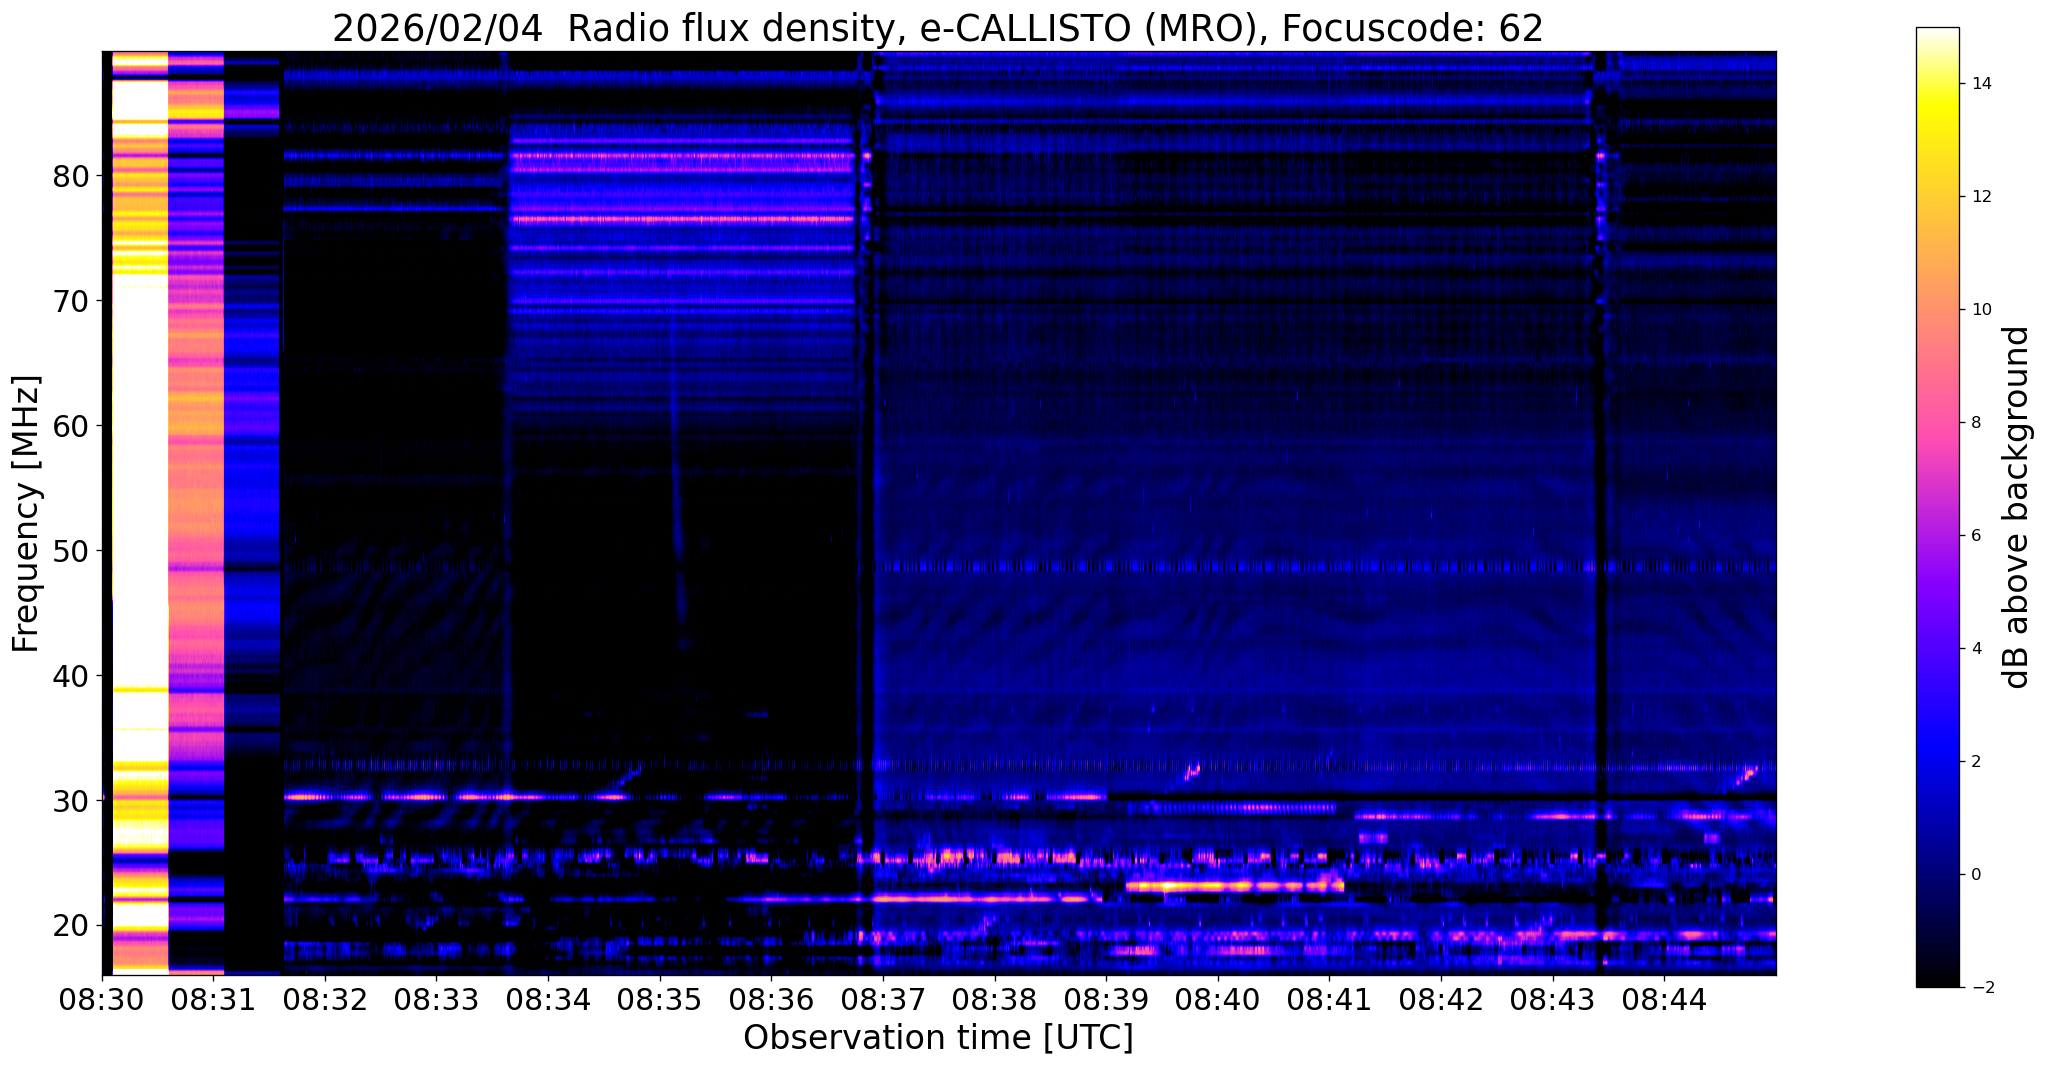This screenshot has width=2047, height=1067.
Task: Click the colorbar at 14 dB
Action: [1937, 84]
